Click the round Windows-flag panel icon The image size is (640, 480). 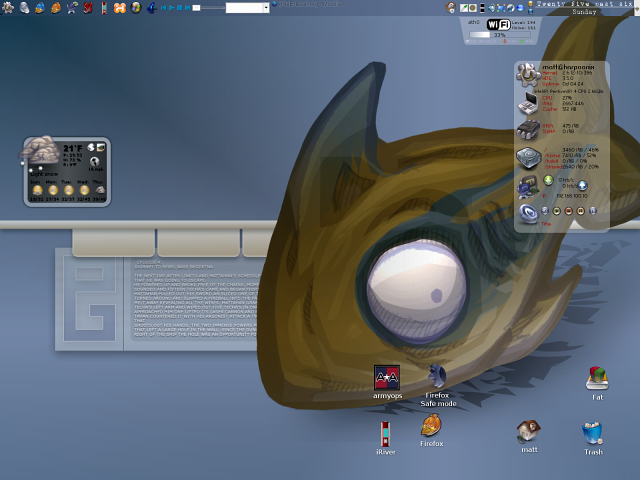point(136,7)
